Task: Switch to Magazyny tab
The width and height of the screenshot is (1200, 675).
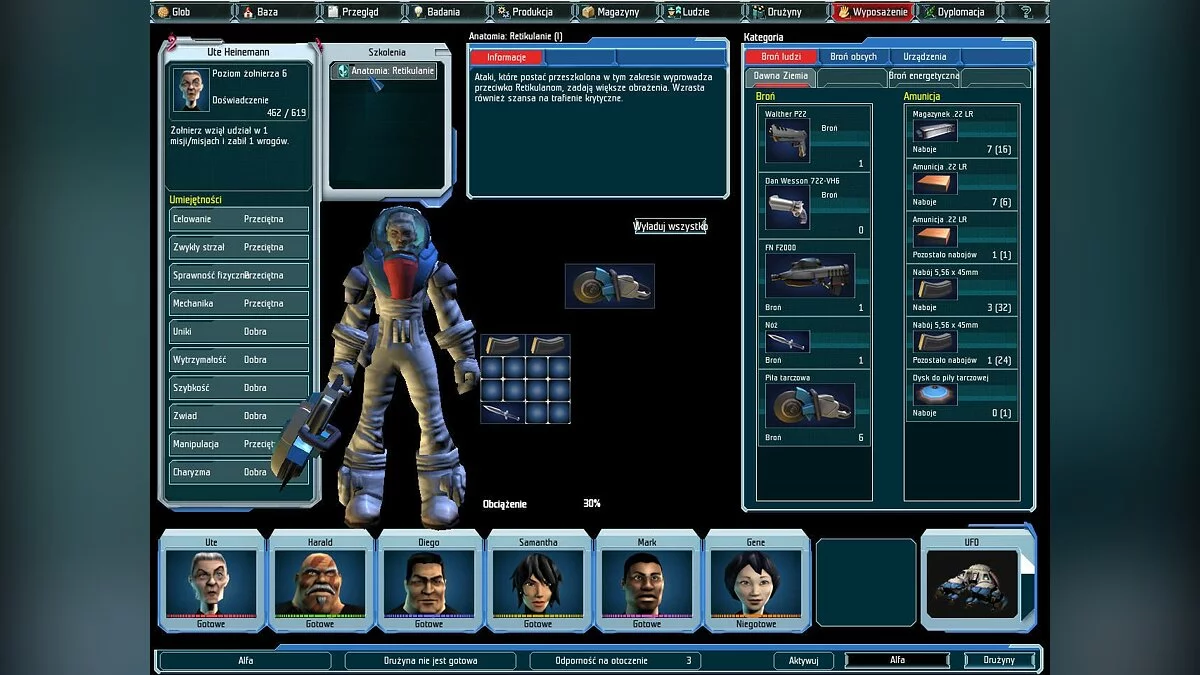Action: click(x=619, y=12)
